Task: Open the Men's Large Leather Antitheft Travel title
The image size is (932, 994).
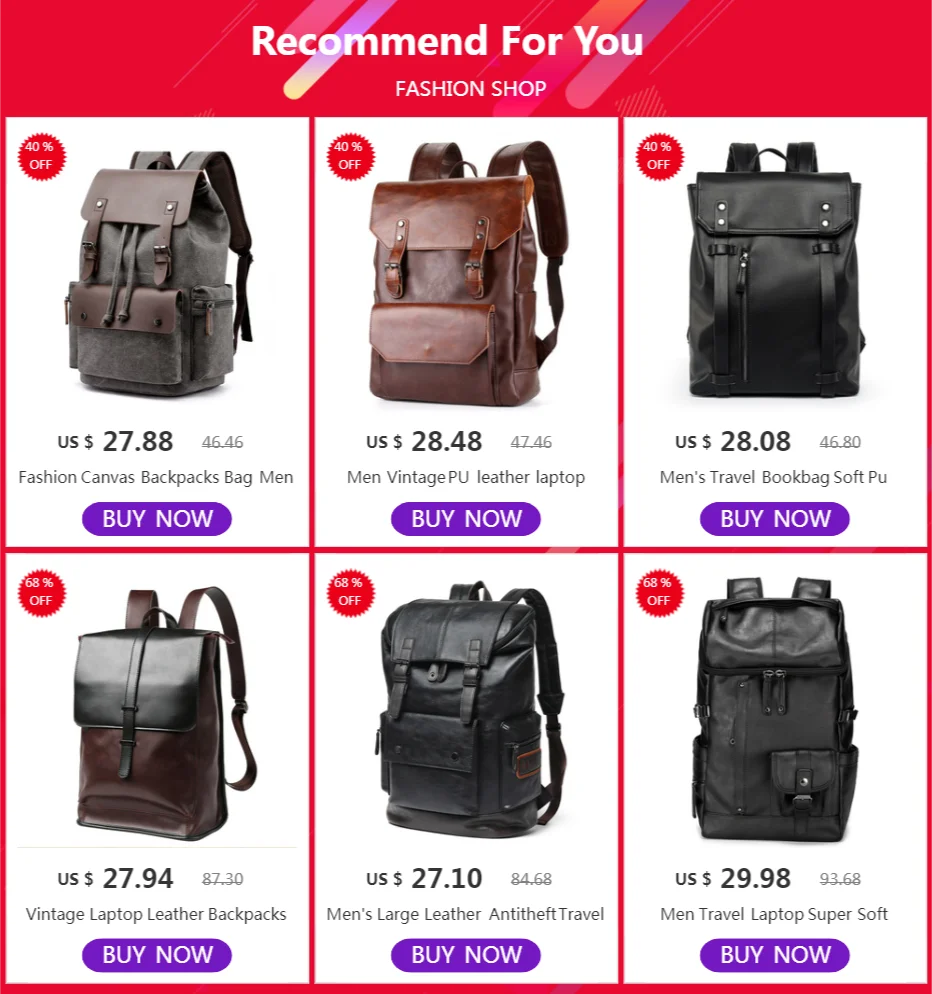Action: (465, 914)
